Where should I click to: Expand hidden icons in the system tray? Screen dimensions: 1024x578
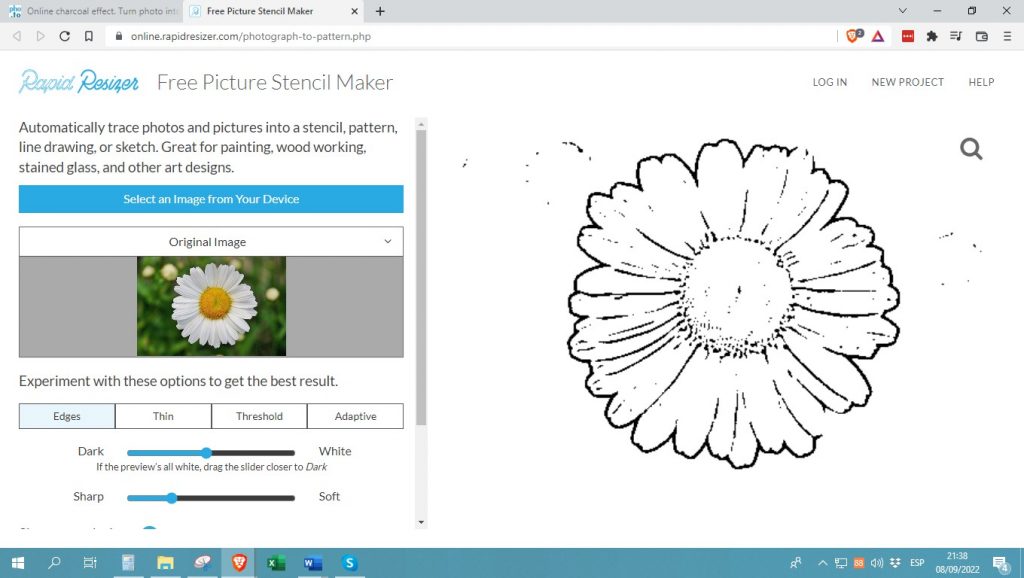[822, 563]
